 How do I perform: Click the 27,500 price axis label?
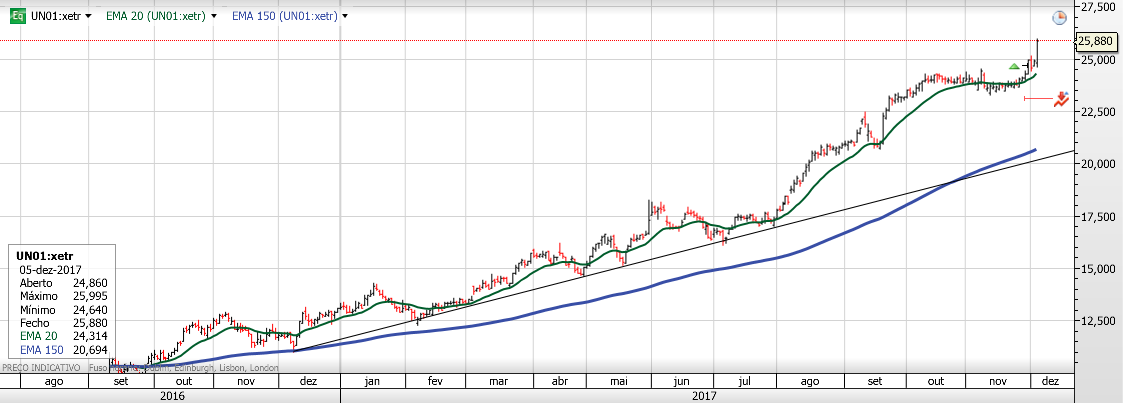pos(1097,6)
